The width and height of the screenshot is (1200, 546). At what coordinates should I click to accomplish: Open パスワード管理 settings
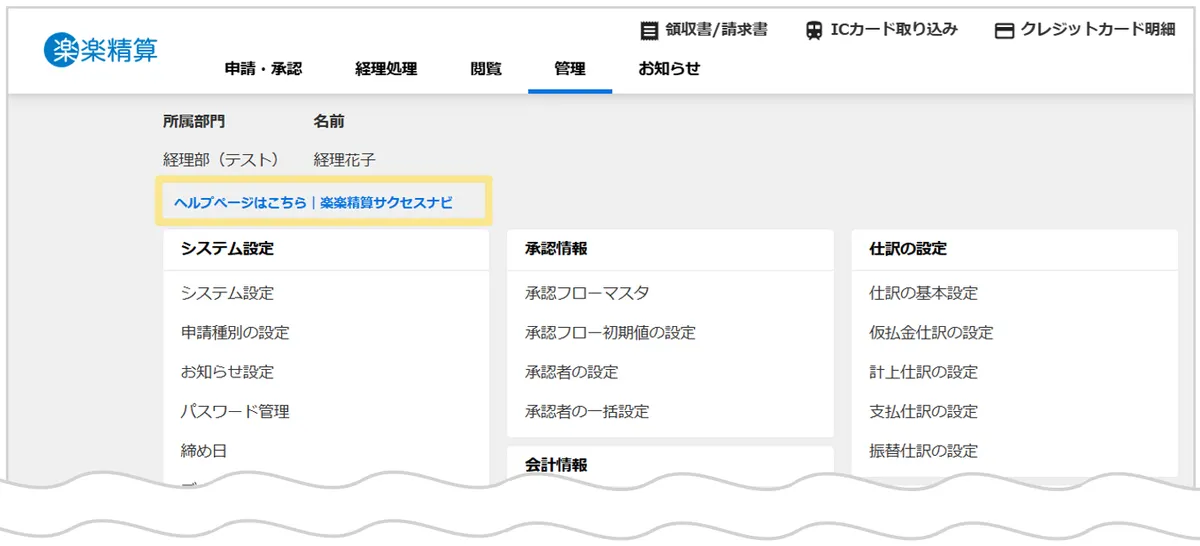coord(235,411)
